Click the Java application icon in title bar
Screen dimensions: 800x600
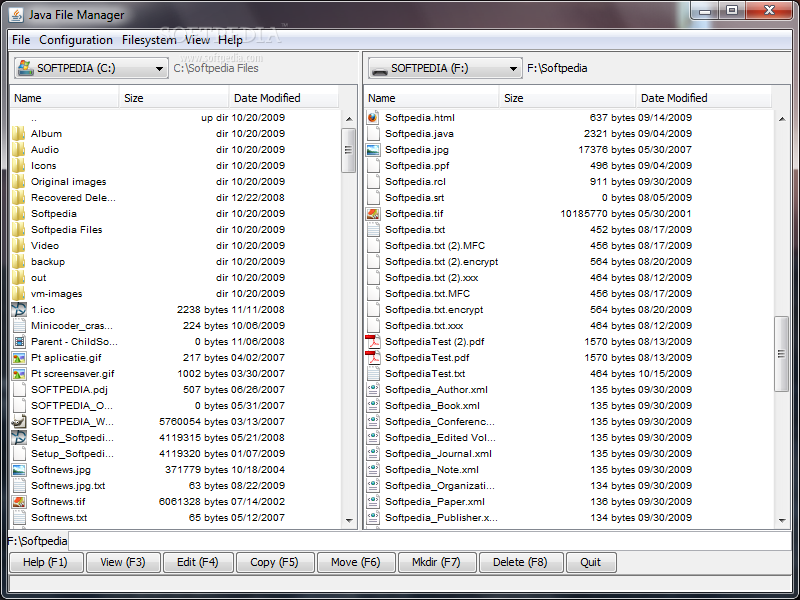(x=16, y=15)
